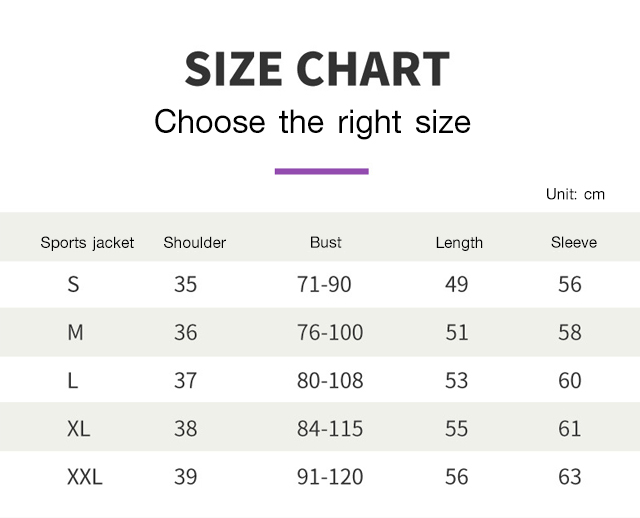Viewport: 640px width, 518px height.
Task: Click the XXL size row label
Action: click(x=84, y=477)
